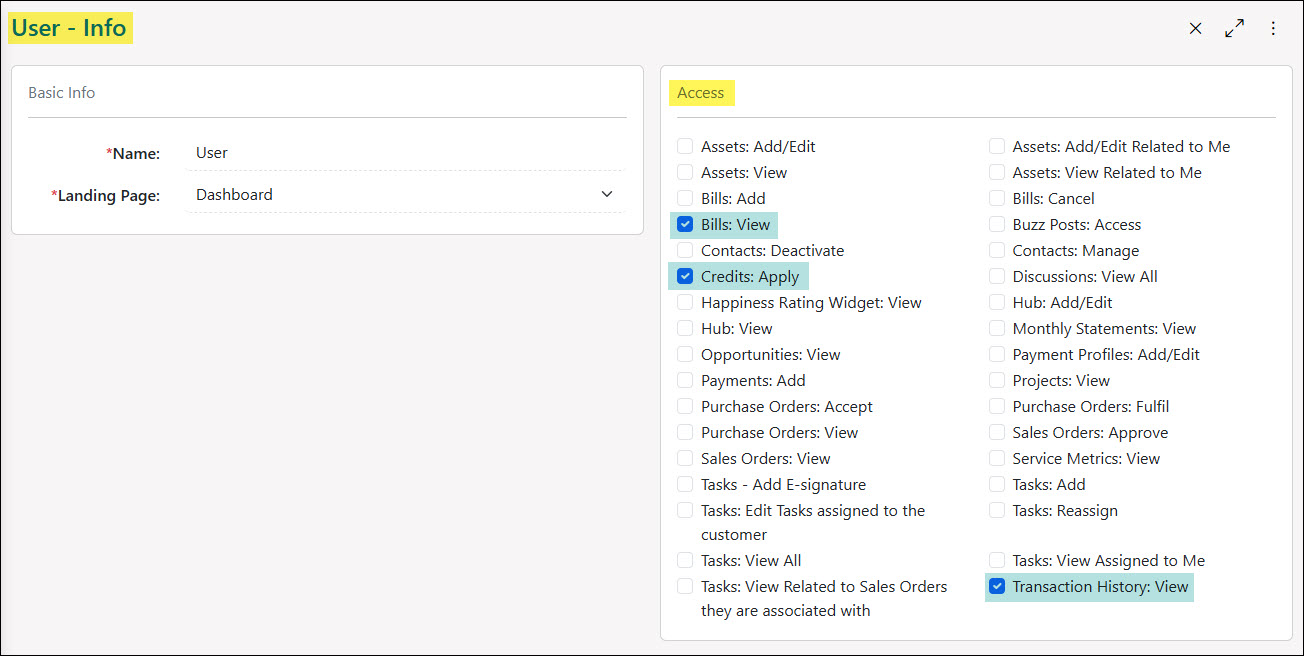Image resolution: width=1304 pixels, height=656 pixels.
Task: Enable Buzz Posts: Access
Action: [x=996, y=224]
